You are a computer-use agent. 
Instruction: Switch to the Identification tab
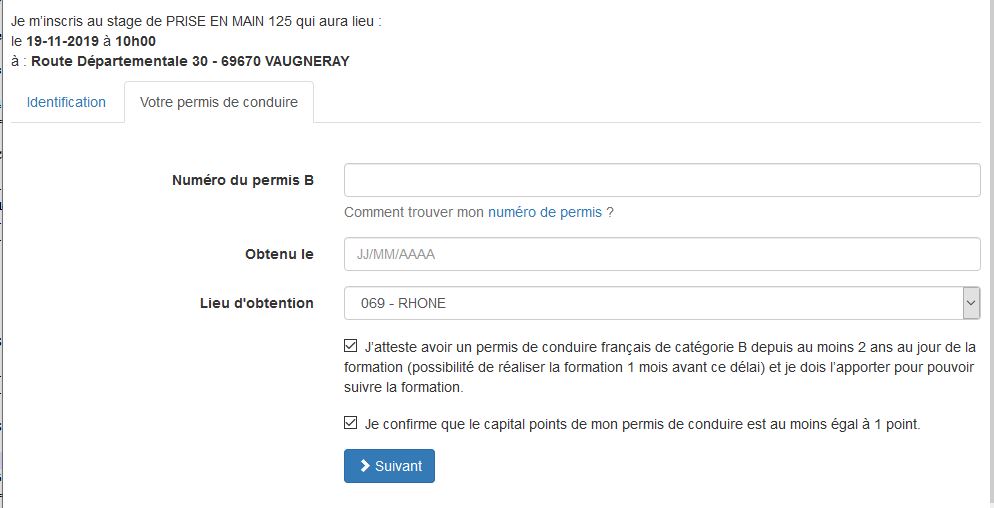[x=66, y=102]
